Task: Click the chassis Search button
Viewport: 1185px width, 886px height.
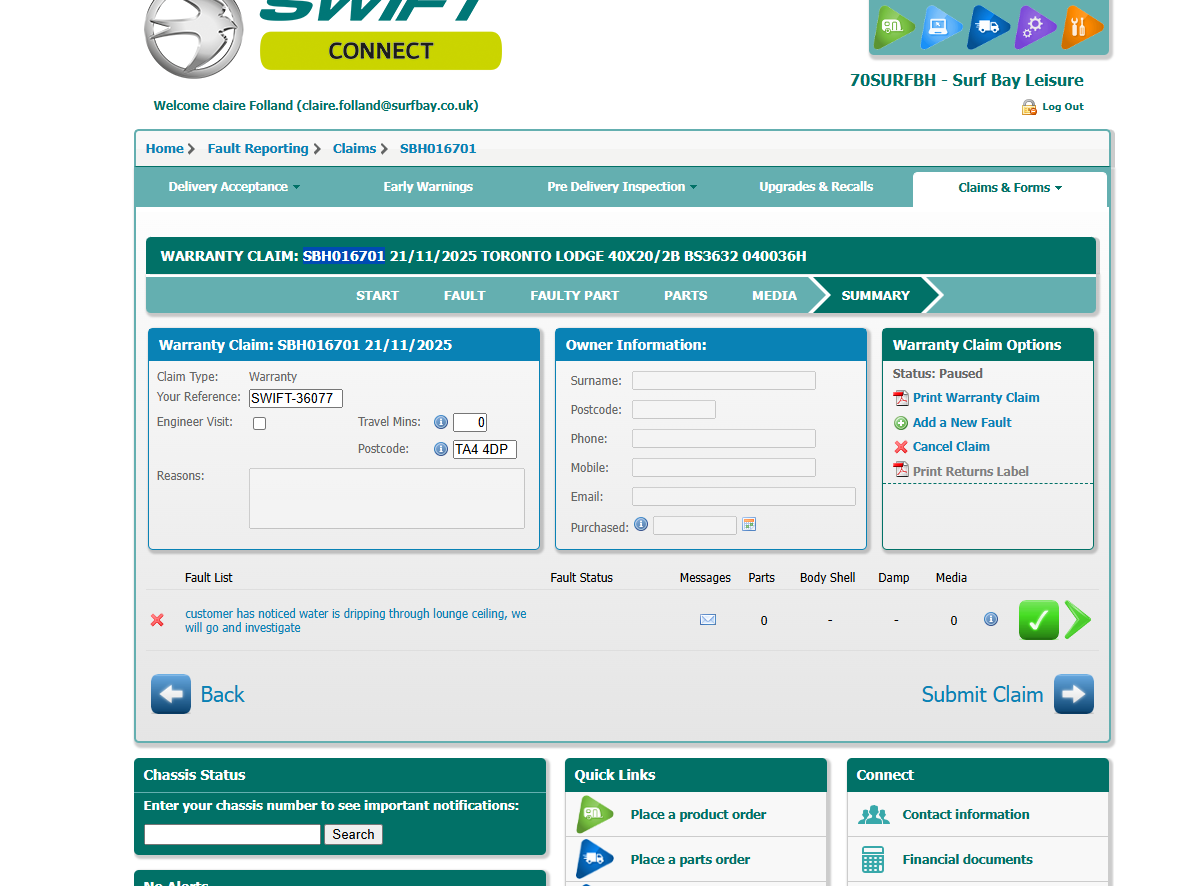Action: coord(354,835)
